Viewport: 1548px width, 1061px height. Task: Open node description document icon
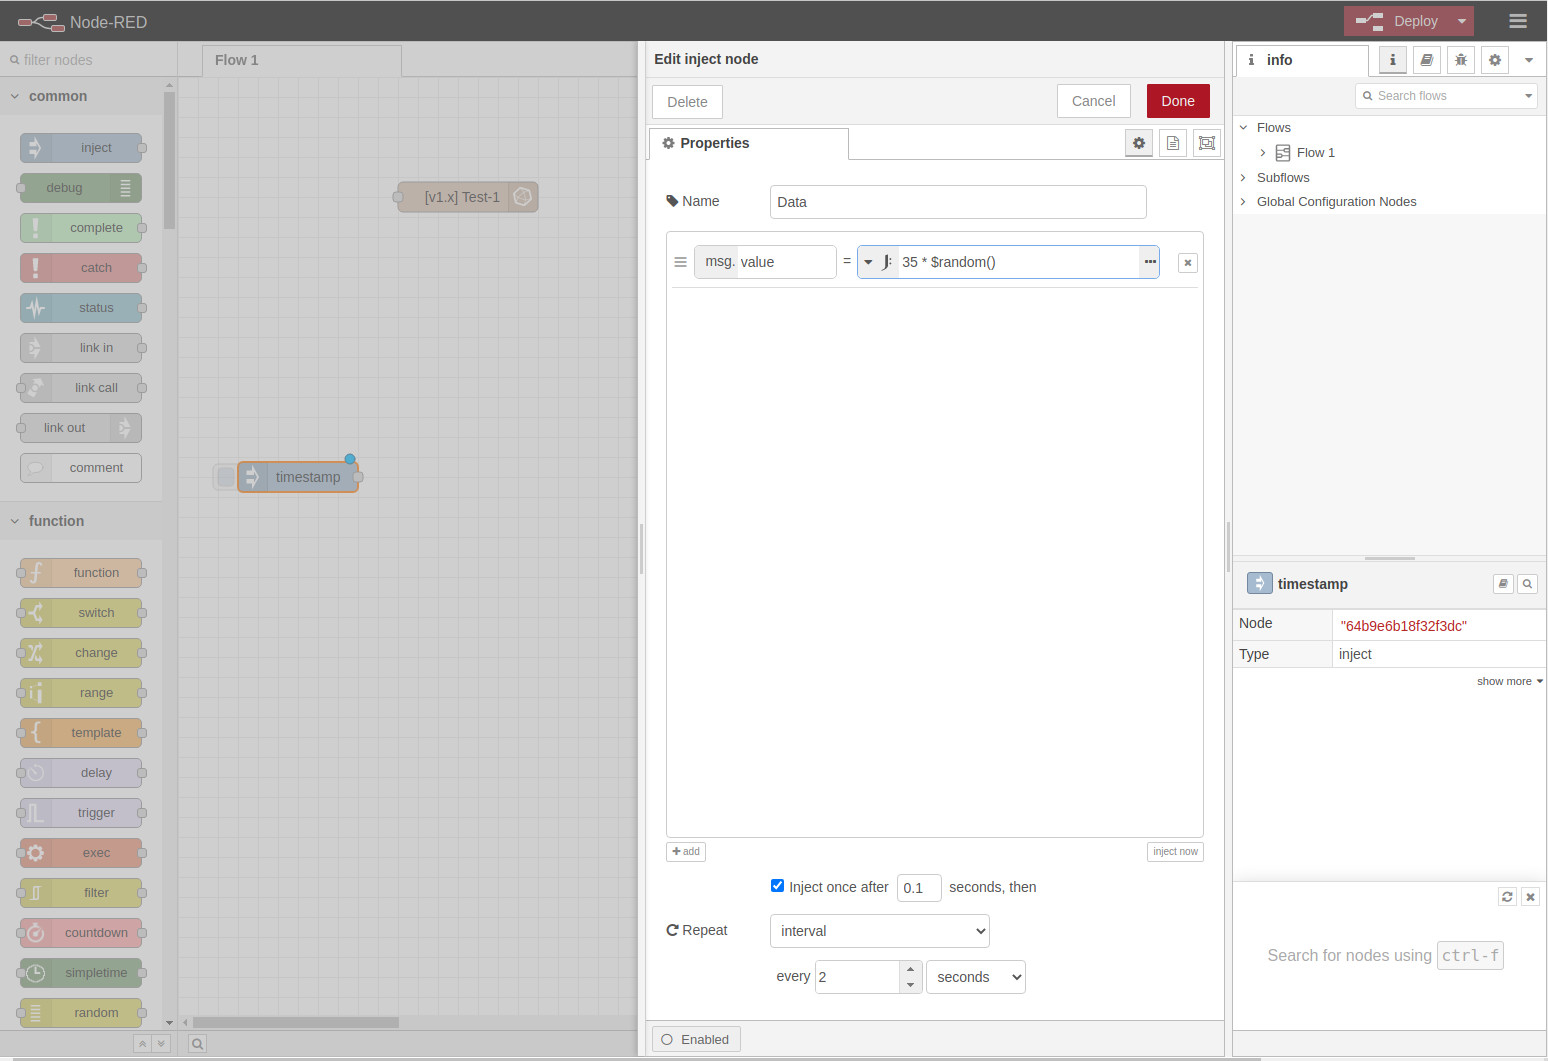[x=1172, y=143]
